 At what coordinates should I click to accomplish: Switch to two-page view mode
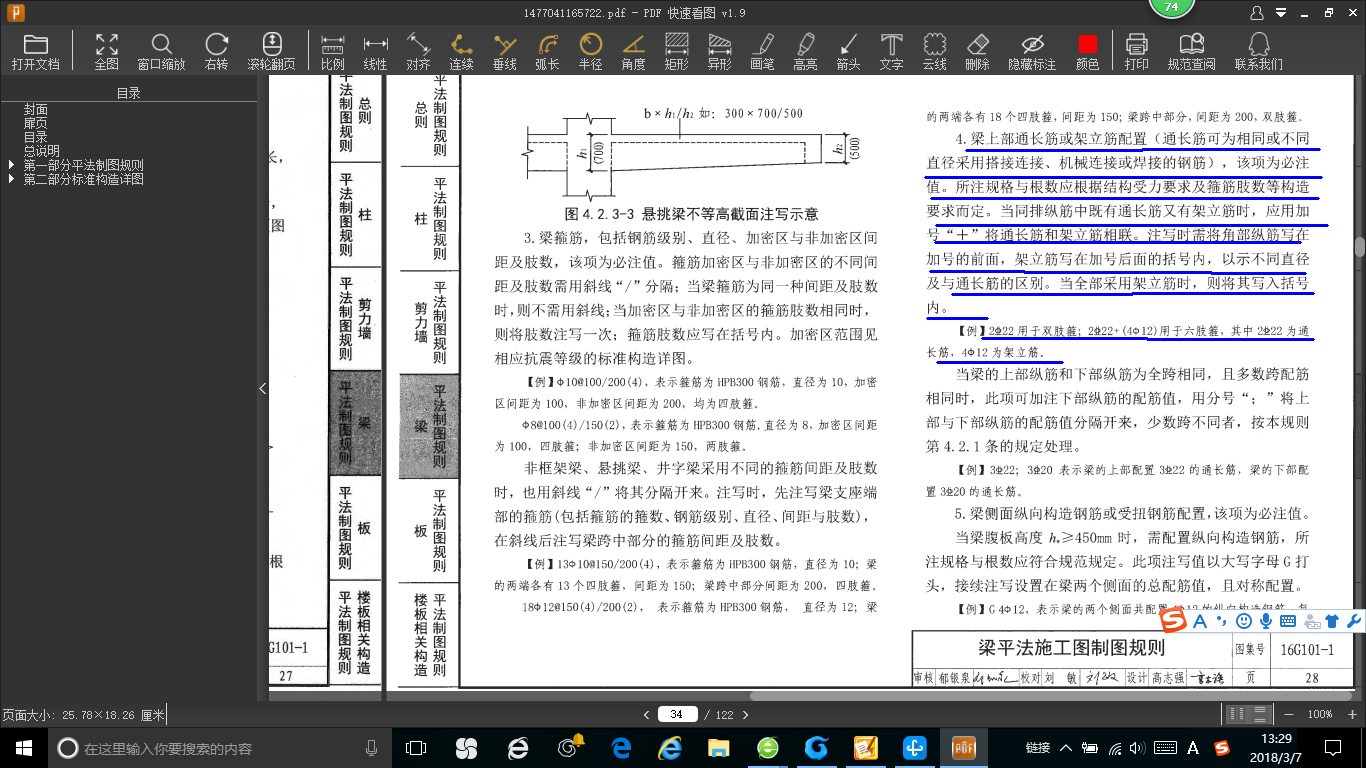[x=1237, y=714]
